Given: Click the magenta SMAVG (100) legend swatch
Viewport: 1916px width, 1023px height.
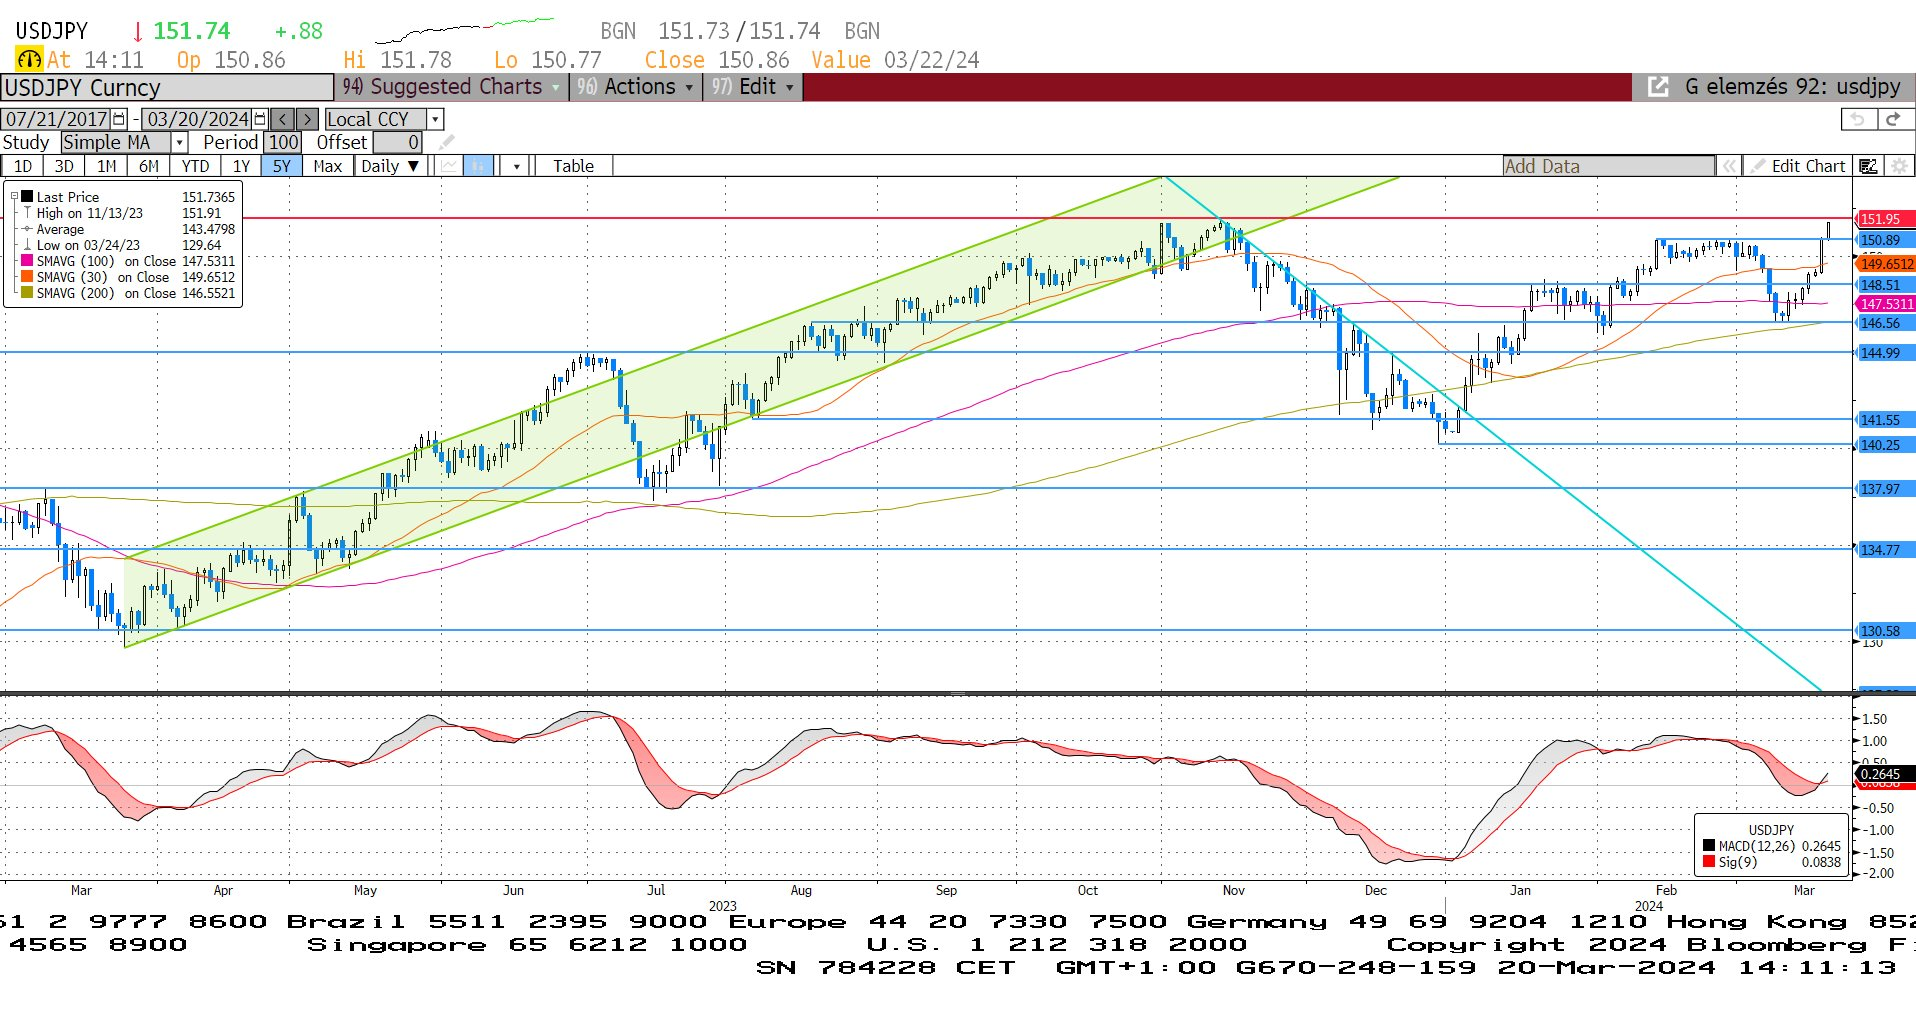Looking at the screenshot, I should click(27, 261).
